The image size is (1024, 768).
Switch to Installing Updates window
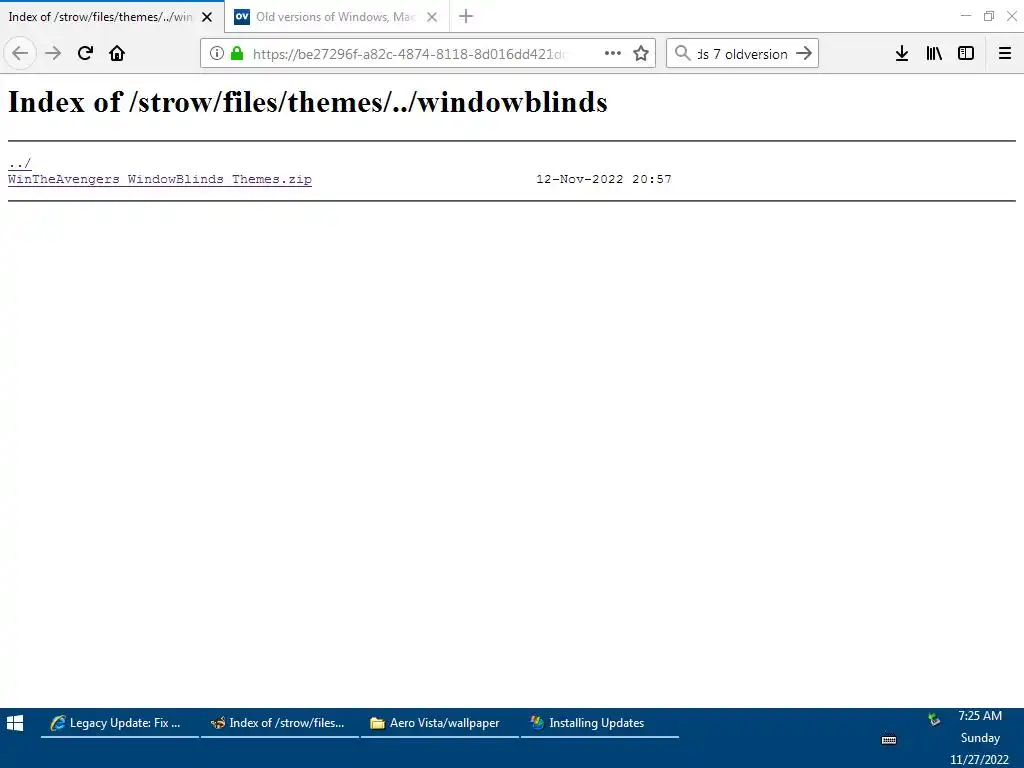click(x=600, y=723)
